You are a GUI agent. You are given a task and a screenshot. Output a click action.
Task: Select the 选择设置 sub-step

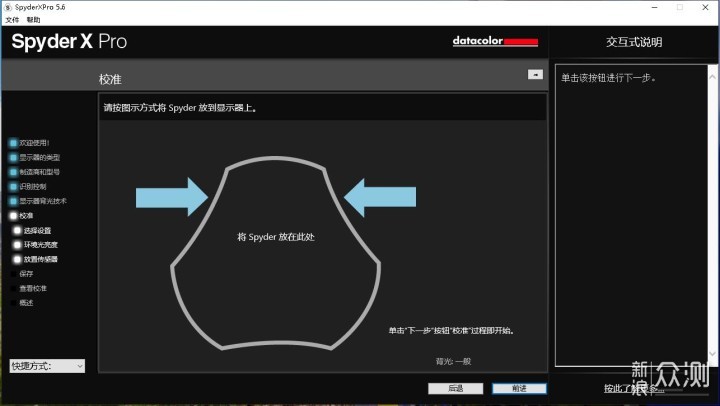33,231
